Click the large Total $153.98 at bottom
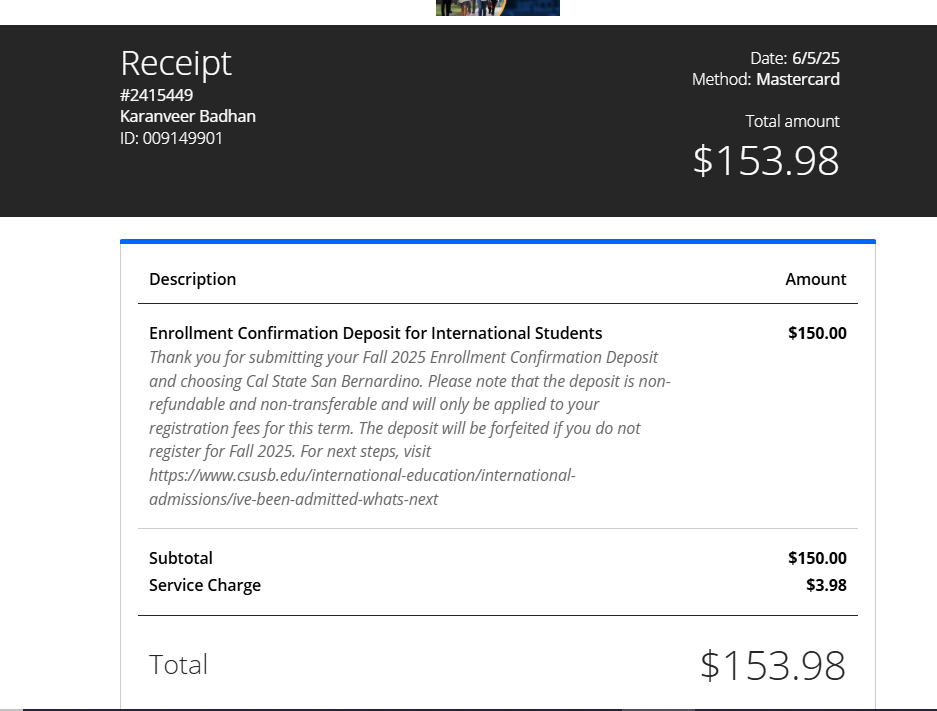Viewport: 937px width, 711px height. point(773,666)
